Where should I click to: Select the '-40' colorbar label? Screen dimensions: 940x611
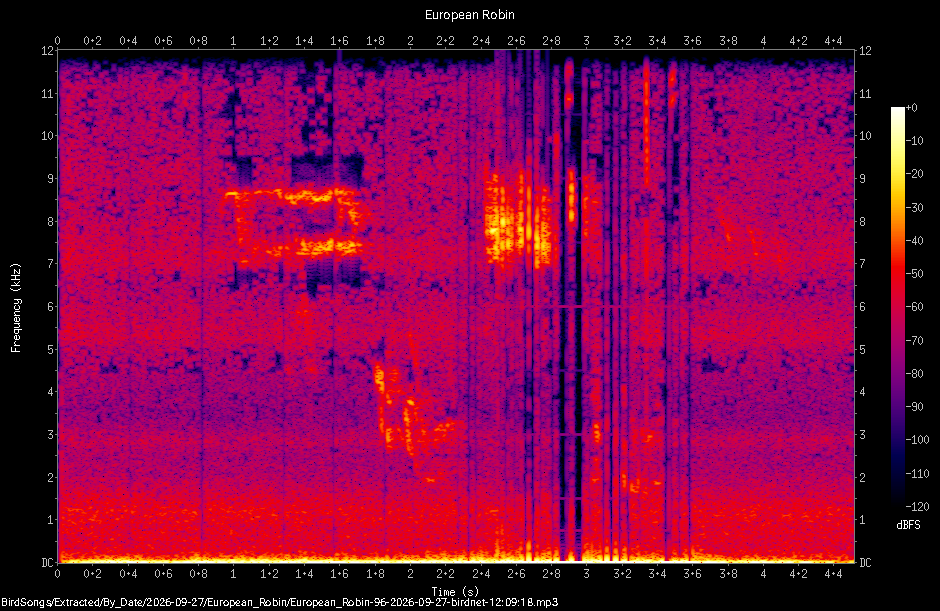click(914, 240)
